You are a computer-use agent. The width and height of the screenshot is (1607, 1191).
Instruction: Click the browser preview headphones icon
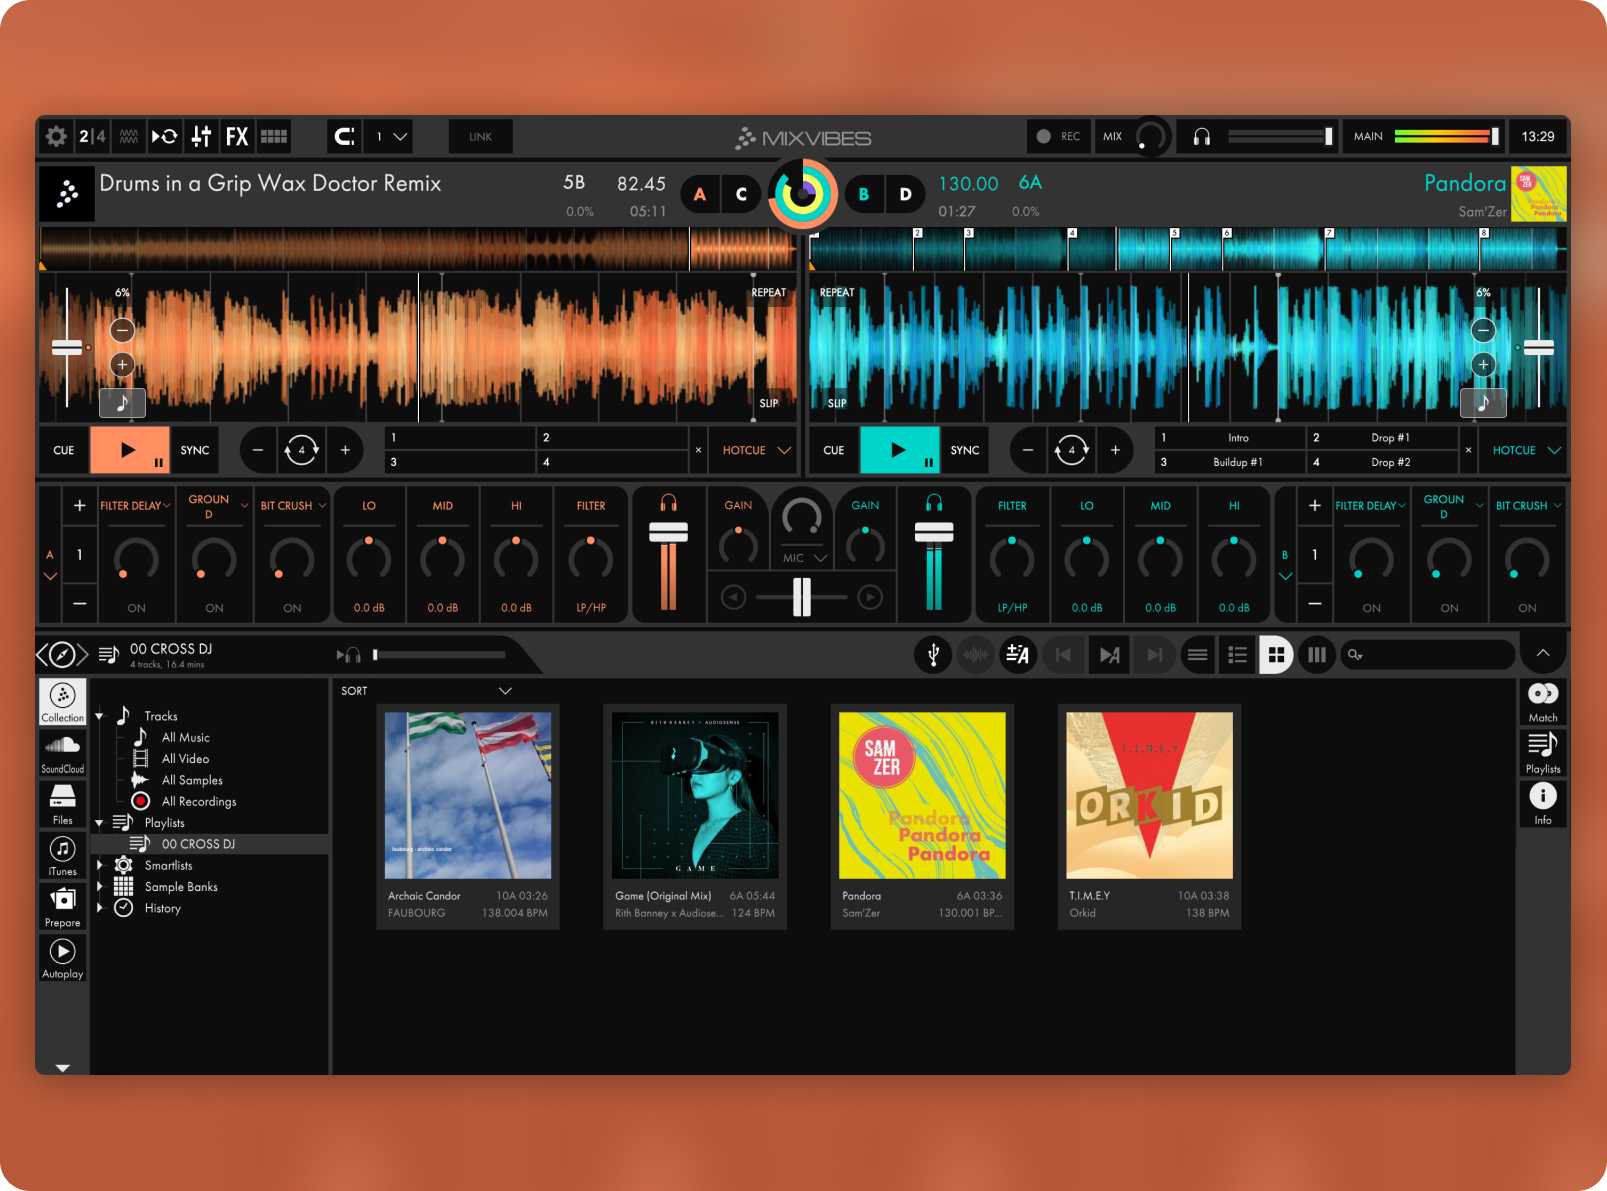349,655
